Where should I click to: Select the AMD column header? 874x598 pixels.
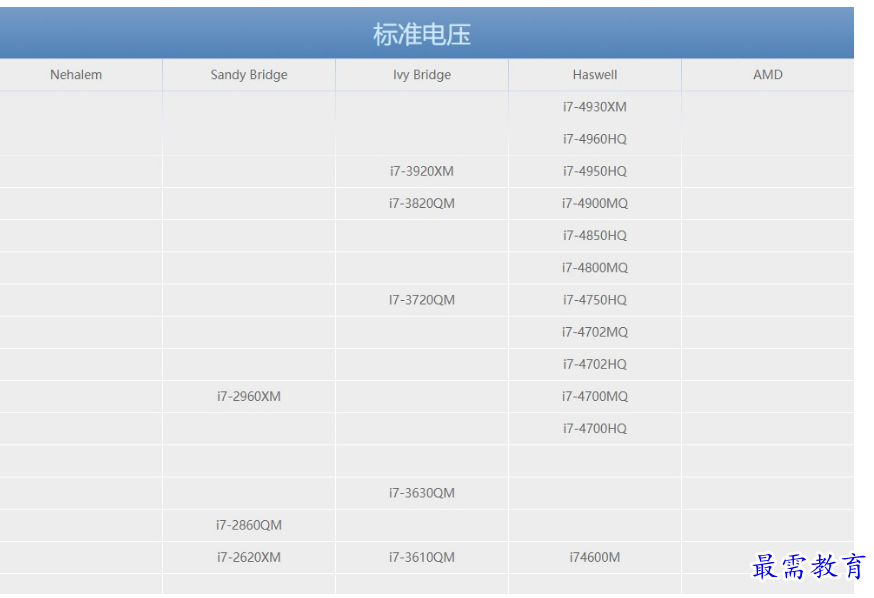point(768,75)
